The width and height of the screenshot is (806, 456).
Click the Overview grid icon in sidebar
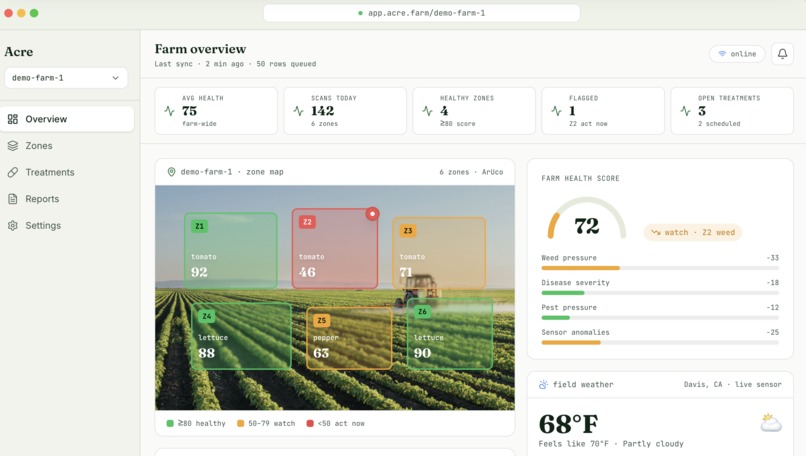coord(13,119)
